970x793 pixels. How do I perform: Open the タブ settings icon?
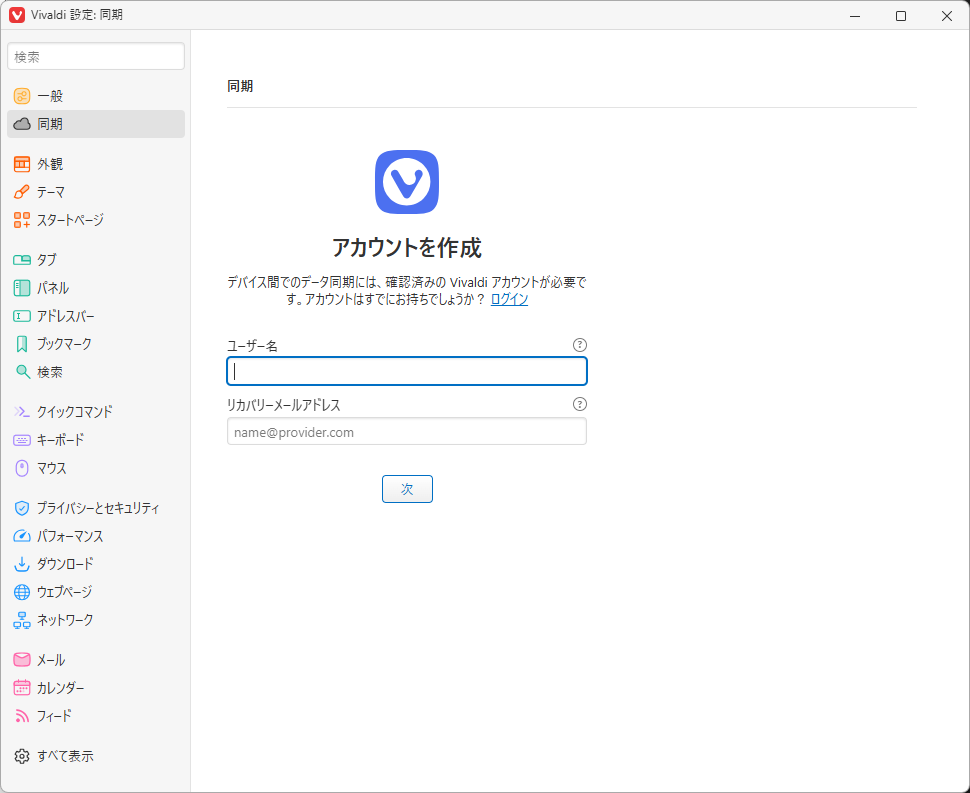point(22,260)
